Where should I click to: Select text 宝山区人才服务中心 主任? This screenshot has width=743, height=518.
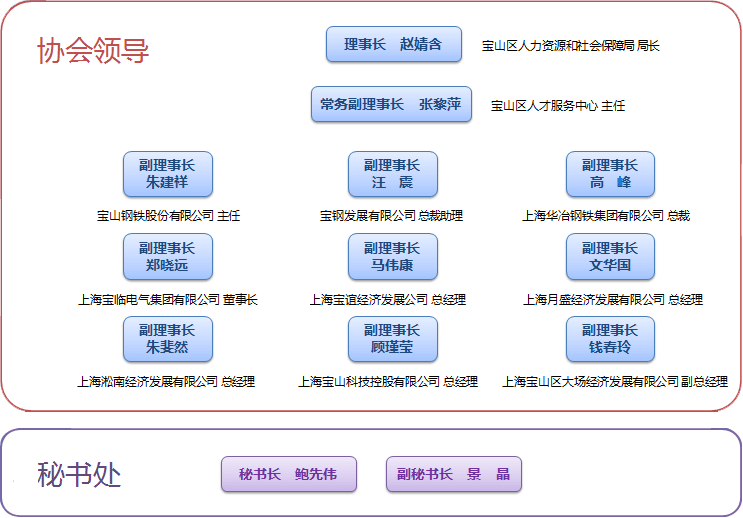coord(558,106)
